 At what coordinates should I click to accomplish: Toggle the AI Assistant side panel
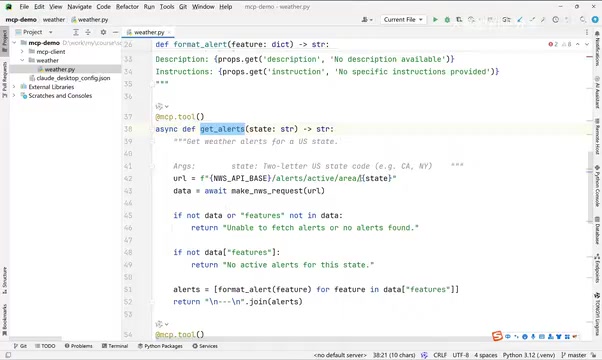(597, 92)
